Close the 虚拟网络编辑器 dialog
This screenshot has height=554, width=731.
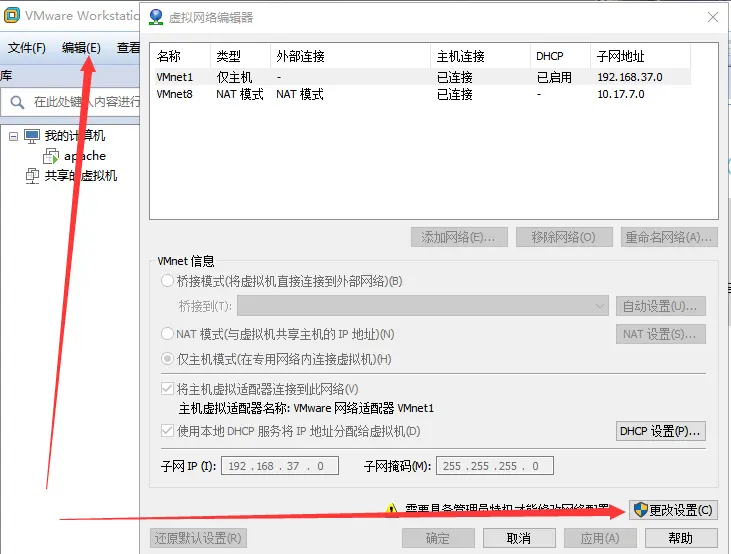tap(713, 17)
